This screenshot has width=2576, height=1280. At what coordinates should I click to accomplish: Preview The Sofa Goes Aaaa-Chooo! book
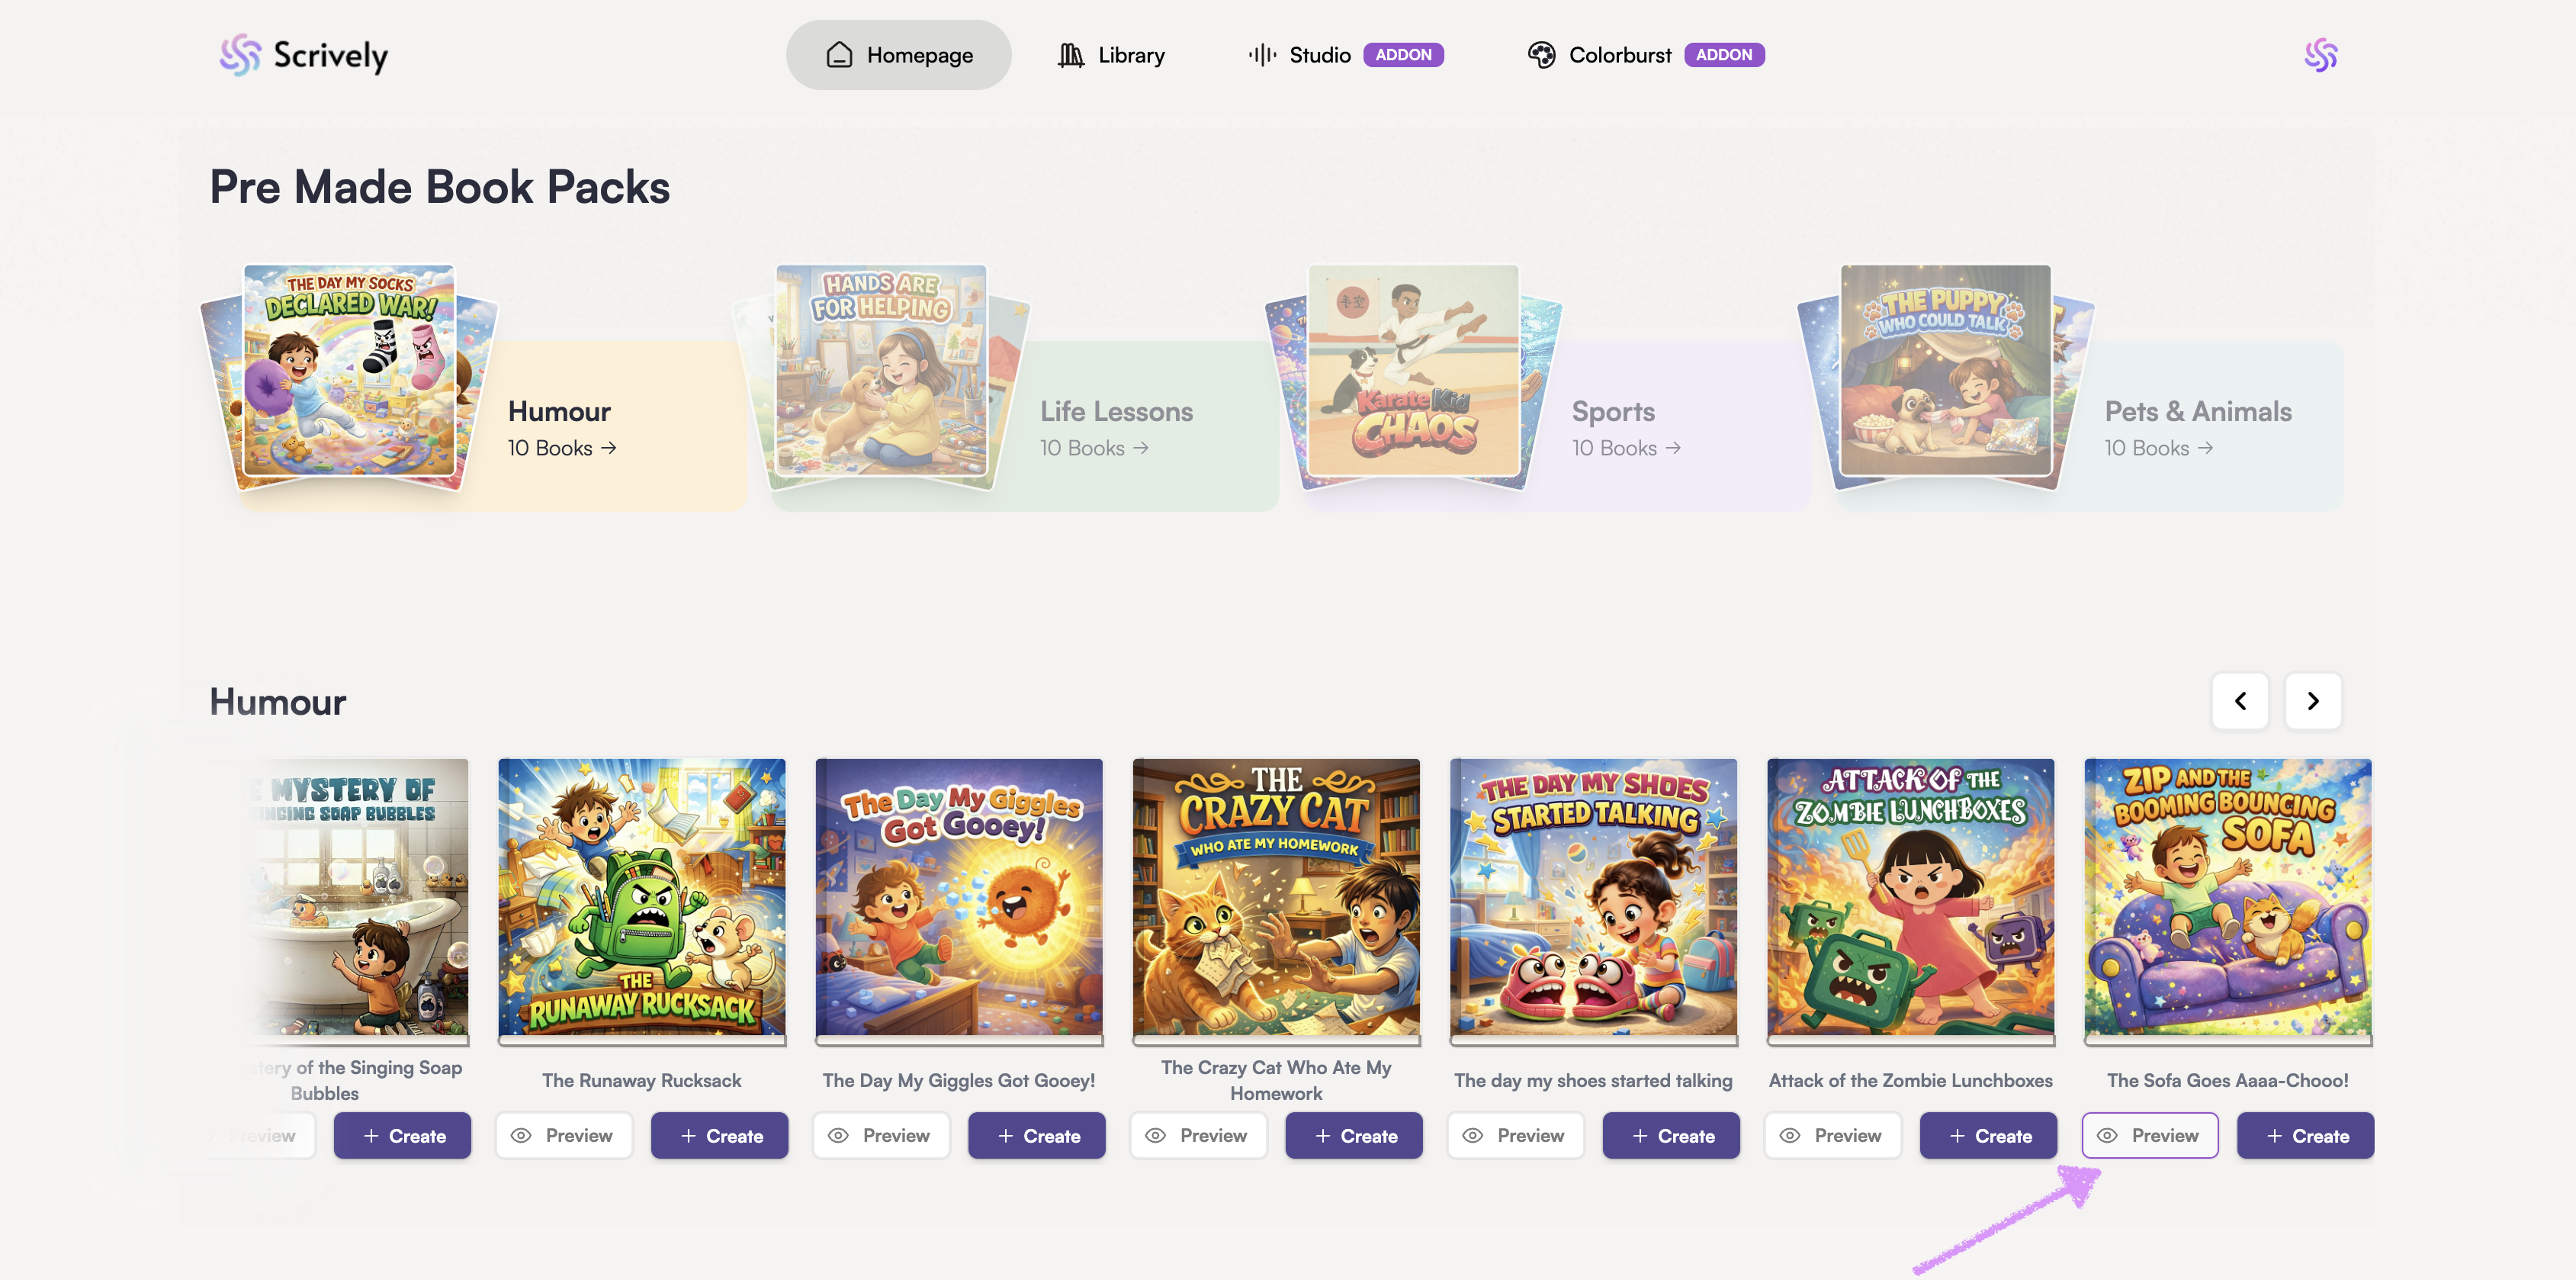pyautogui.click(x=2150, y=1135)
